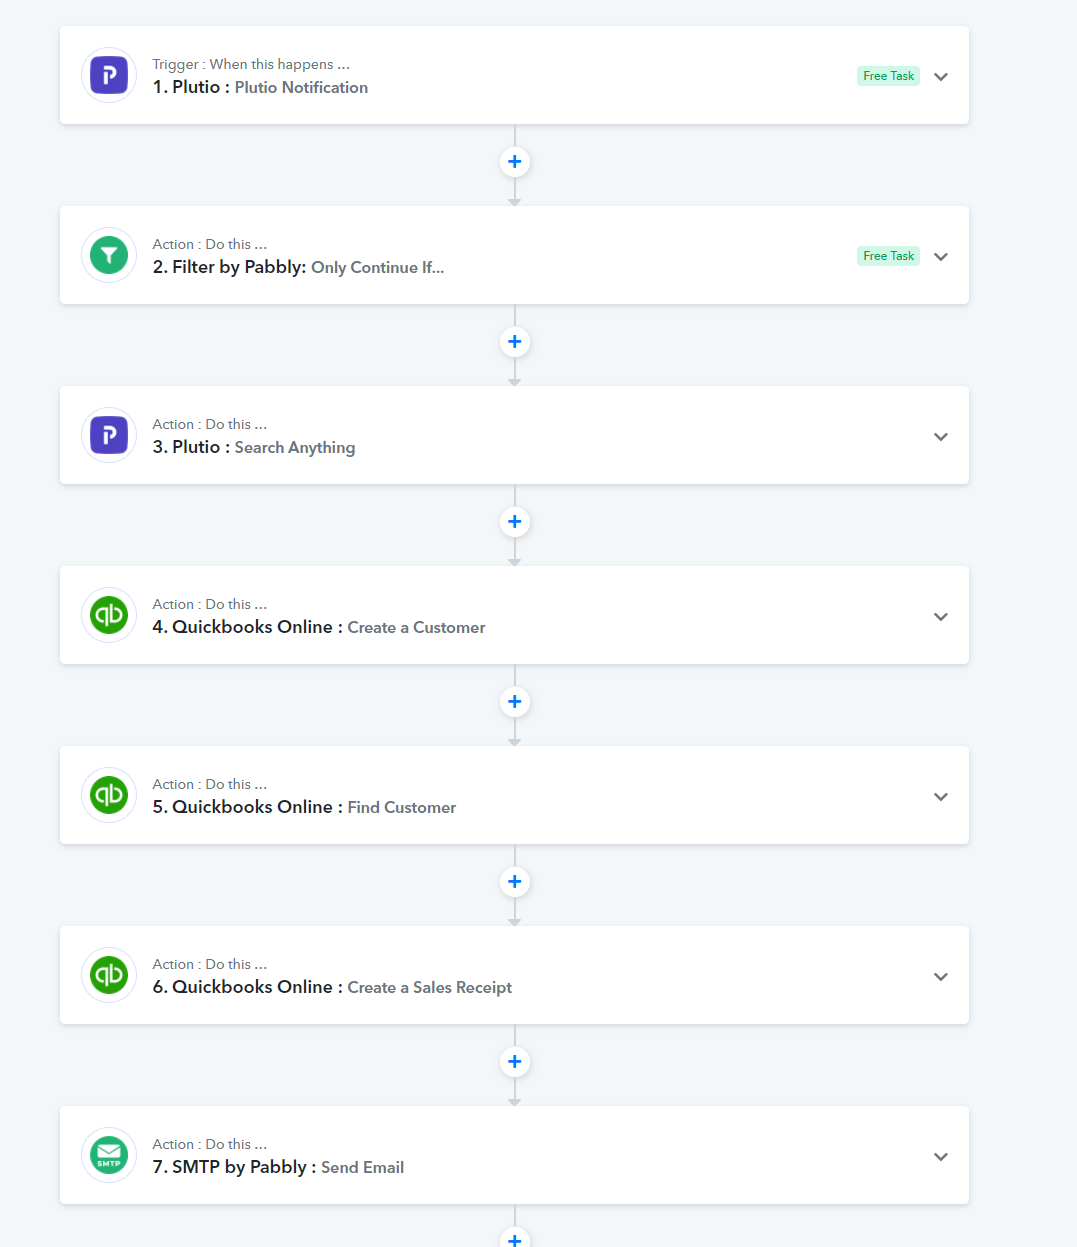Expand the Filter by Pabbly step
The image size is (1077, 1247).
coord(941,257)
